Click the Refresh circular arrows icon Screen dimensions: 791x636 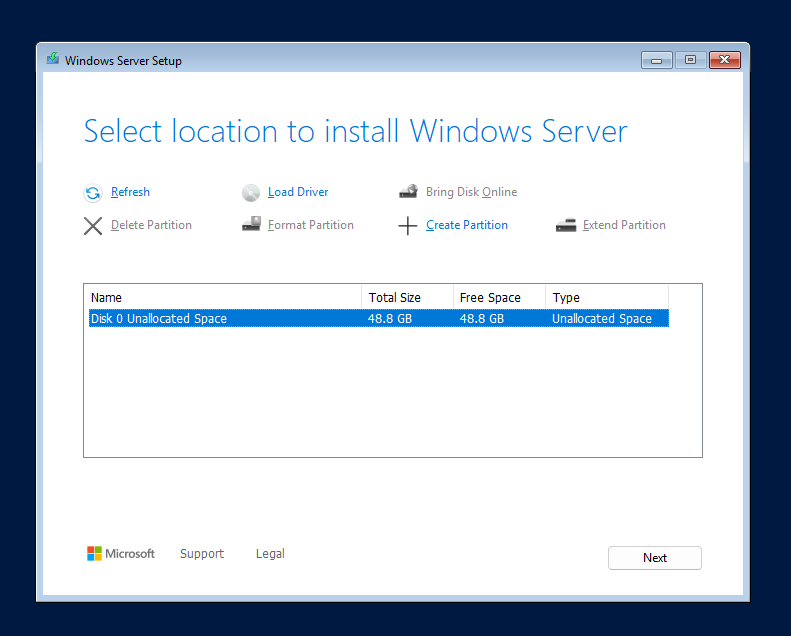click(x=93, y=193)
